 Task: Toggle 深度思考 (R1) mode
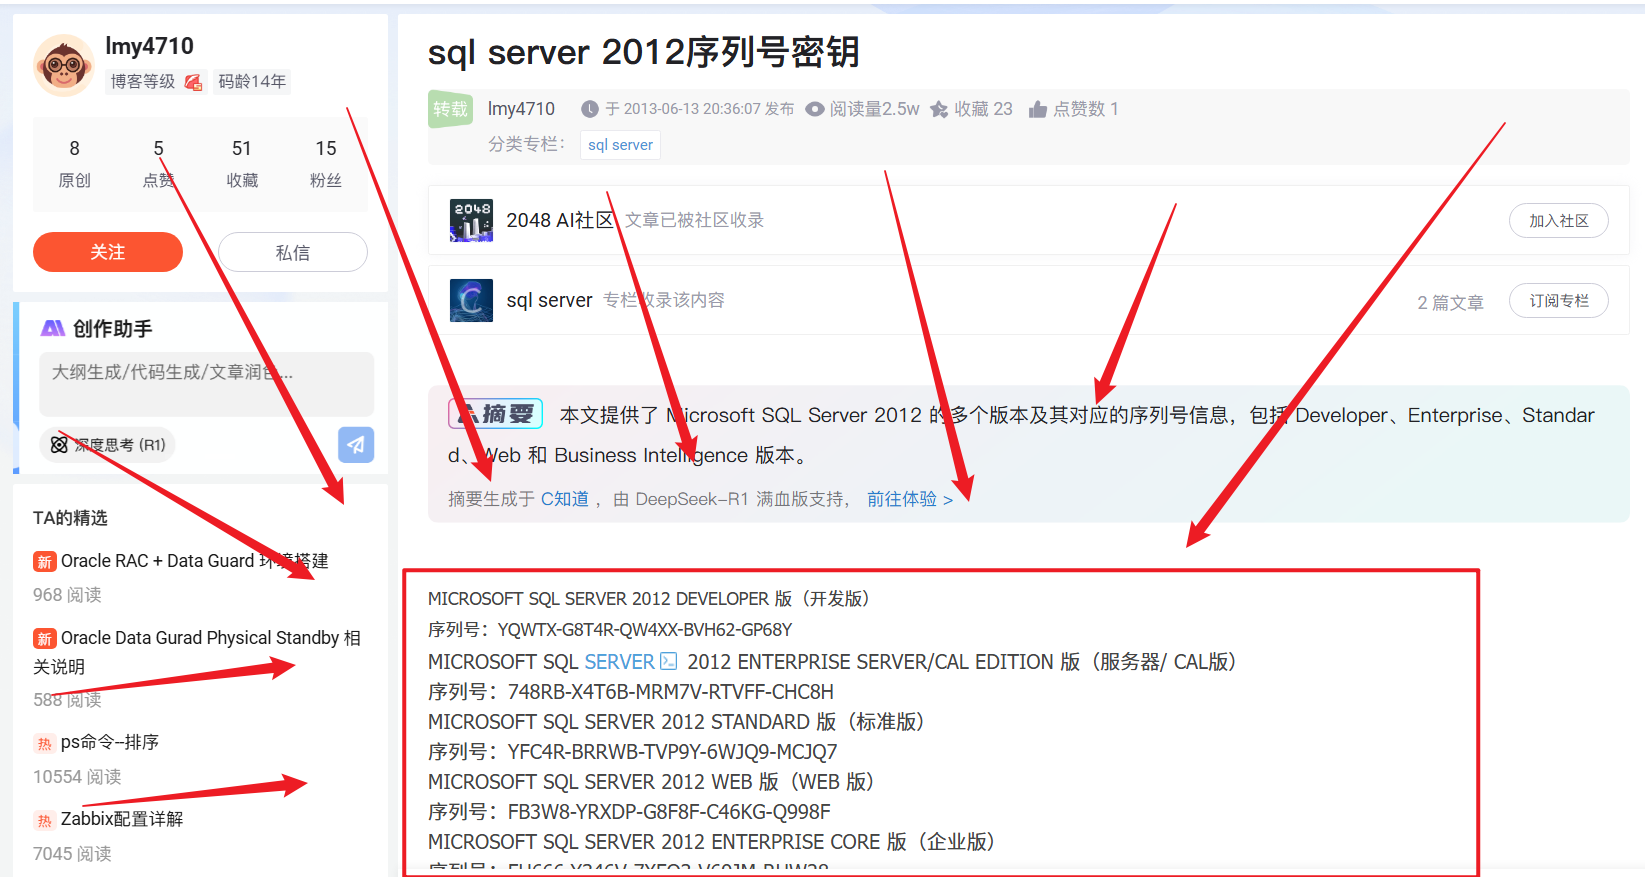click(107, 444)
